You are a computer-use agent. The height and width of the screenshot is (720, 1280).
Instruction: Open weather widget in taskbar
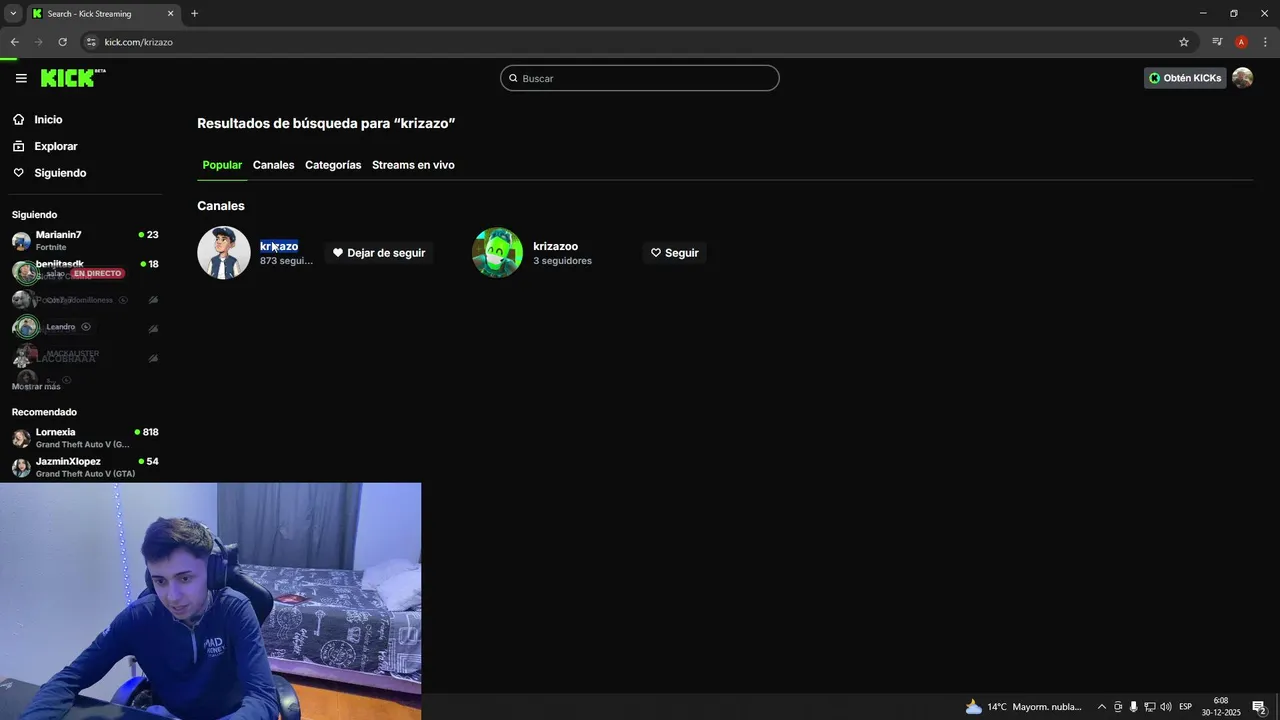click(1023, 707)
